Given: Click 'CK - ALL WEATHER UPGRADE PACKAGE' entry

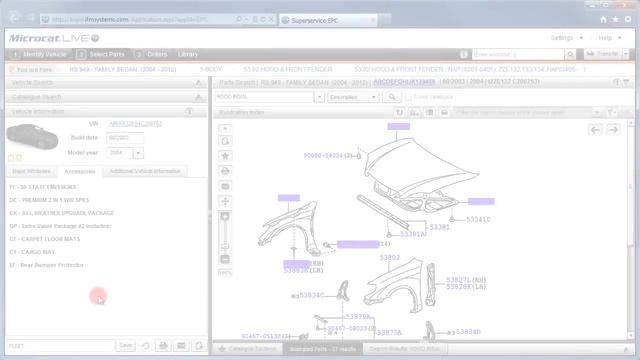Looking at the screenshot, I should tap(62, 213).
